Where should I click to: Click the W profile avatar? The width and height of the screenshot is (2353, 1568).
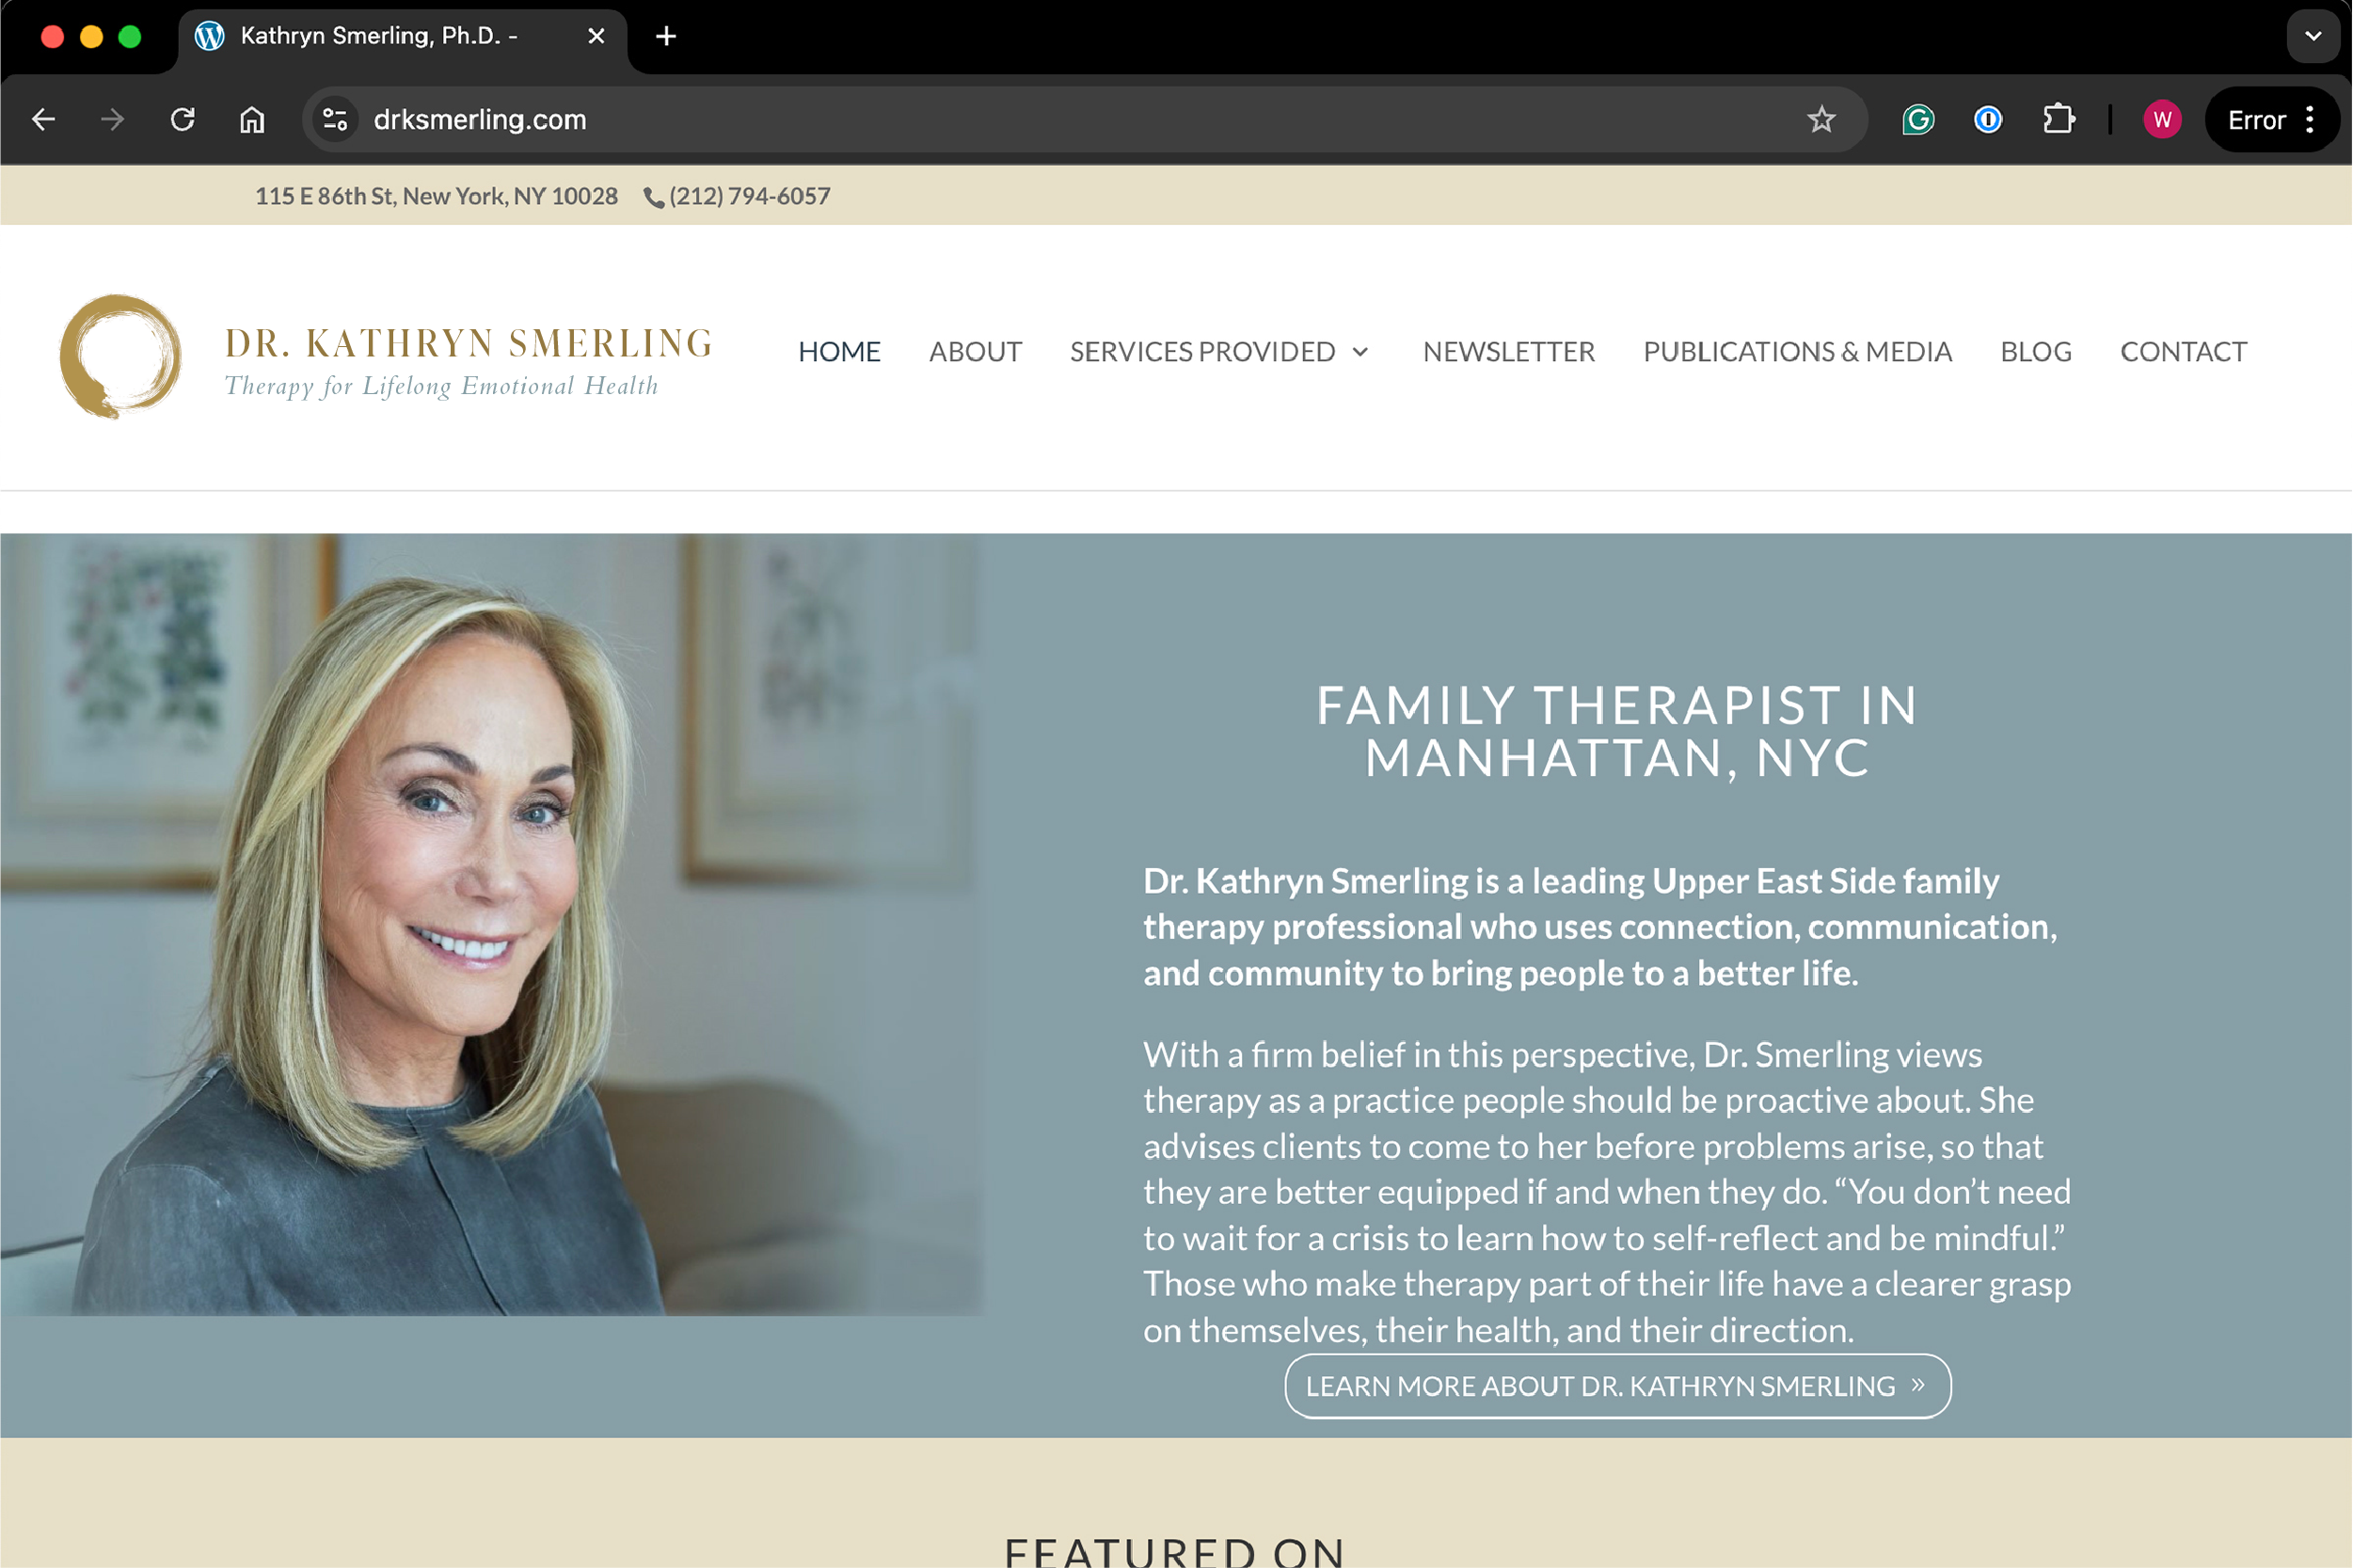point(2162,120)
